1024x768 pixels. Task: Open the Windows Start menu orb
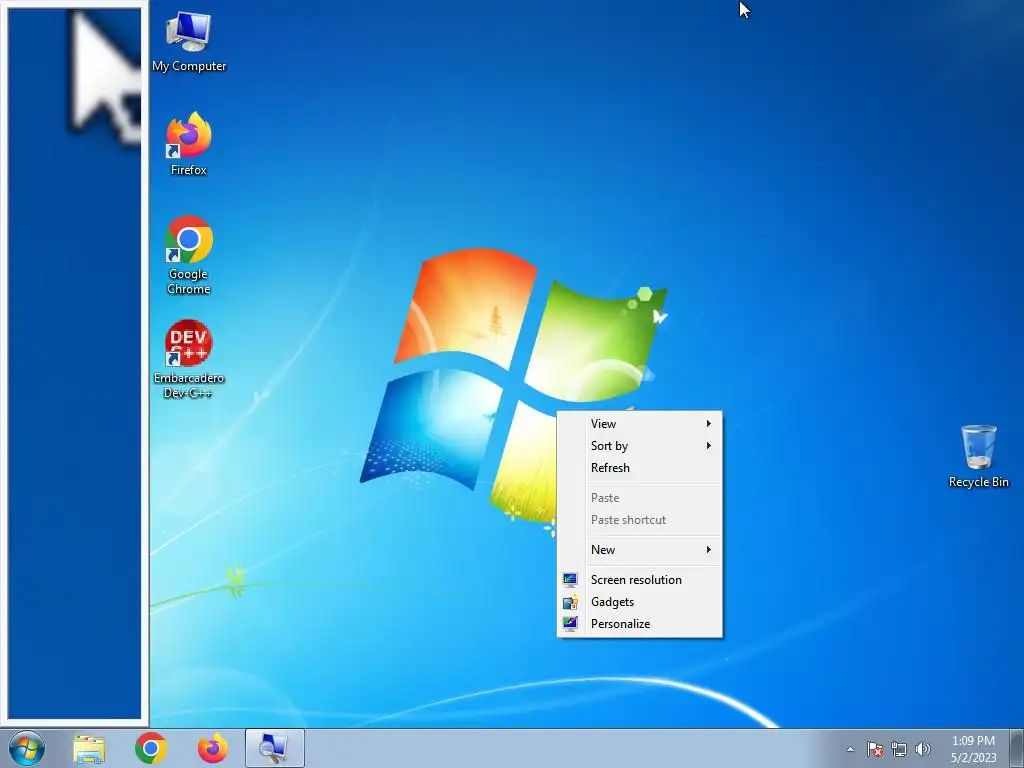tap(27, 748)
